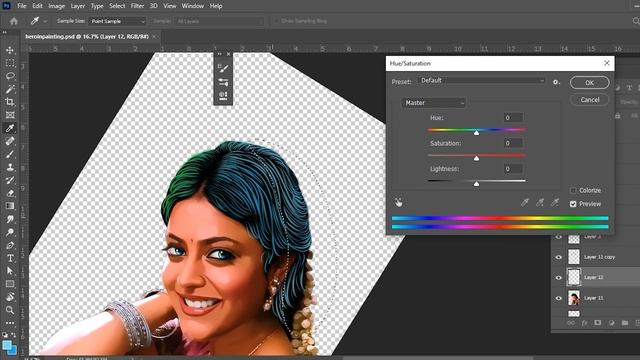Select the Brush tool

[10, 154]
